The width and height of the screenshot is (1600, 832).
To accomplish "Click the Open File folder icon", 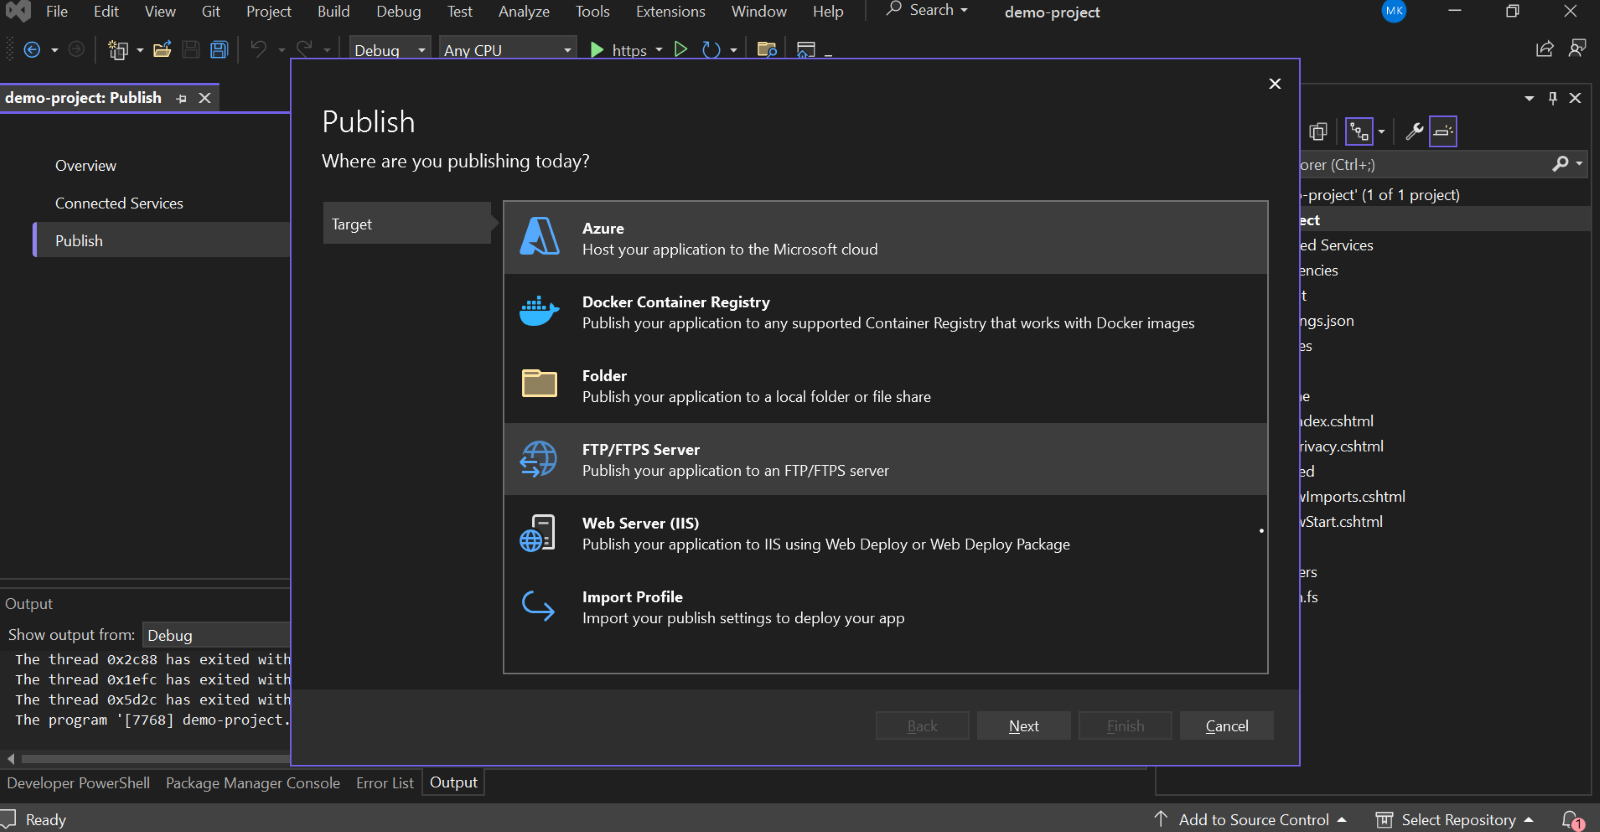I will pos(162,49).
